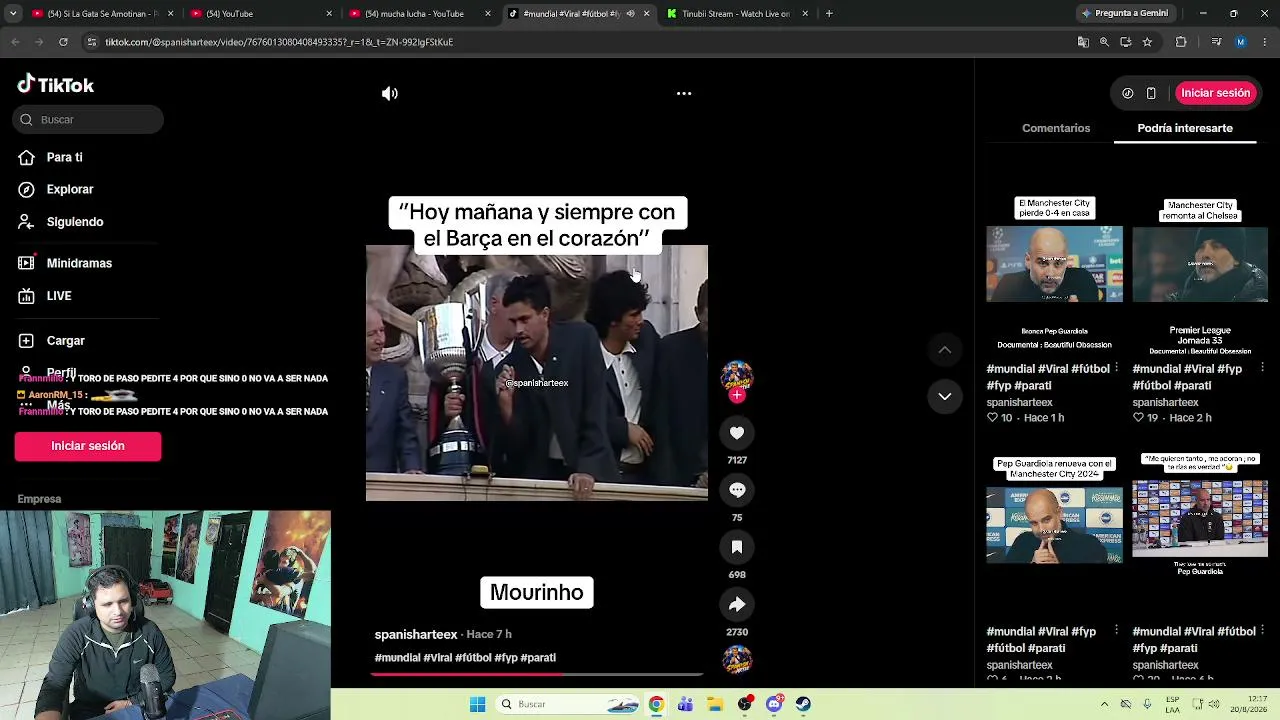
Task: Click the Windows taskbar Buscar search box
Action: [x=566, y=704]
